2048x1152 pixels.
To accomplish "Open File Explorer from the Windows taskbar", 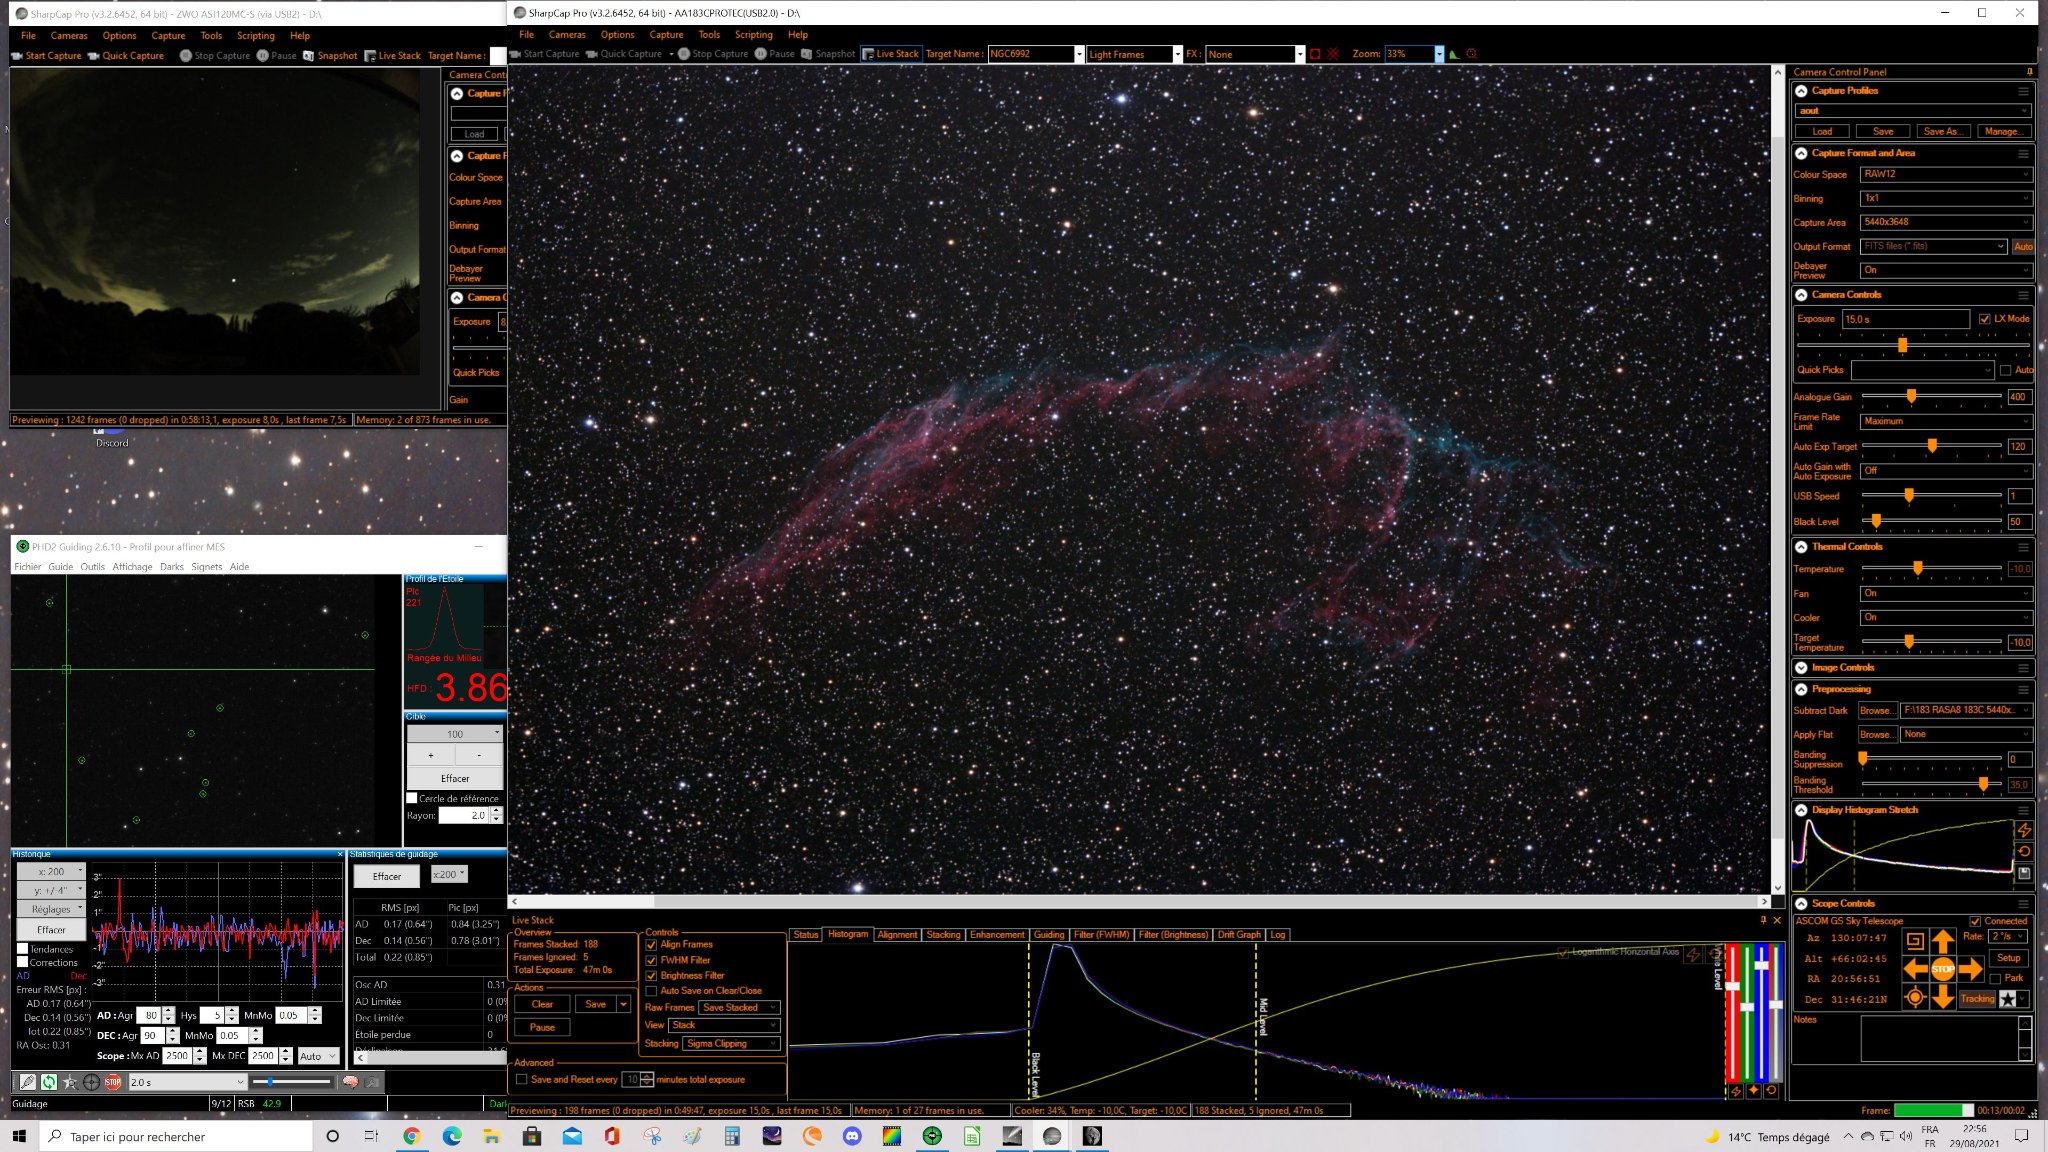I will (492, 1136).
